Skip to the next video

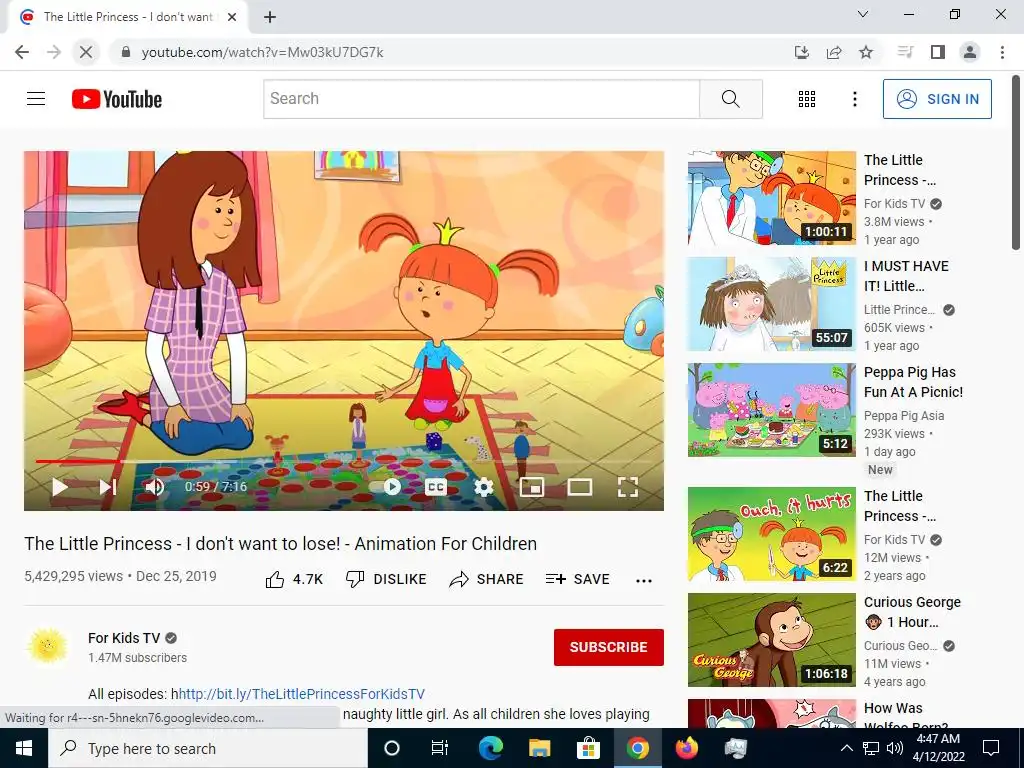(108, 487)
